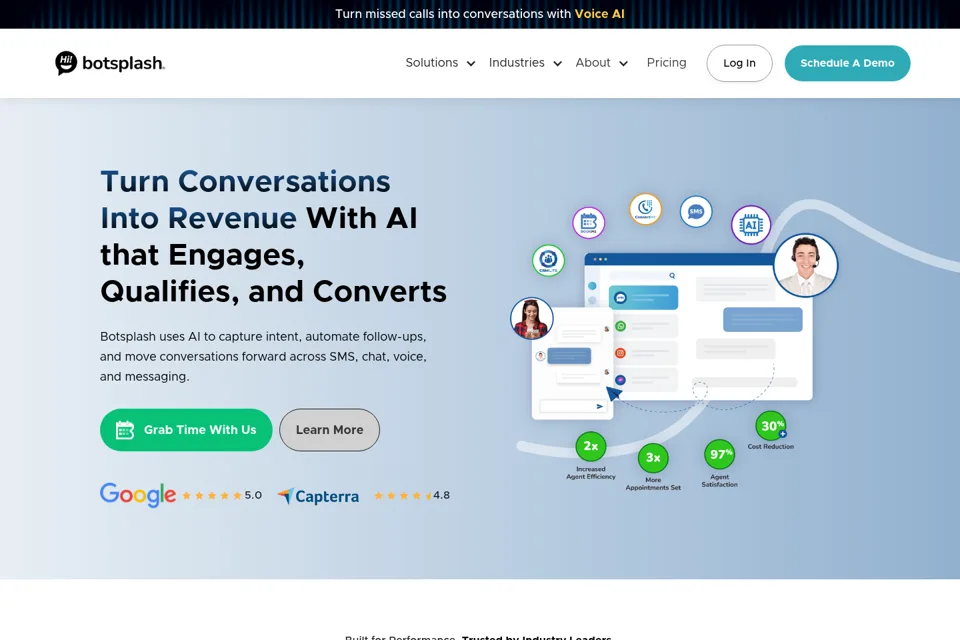Click the Voice AI banner link

599,13
